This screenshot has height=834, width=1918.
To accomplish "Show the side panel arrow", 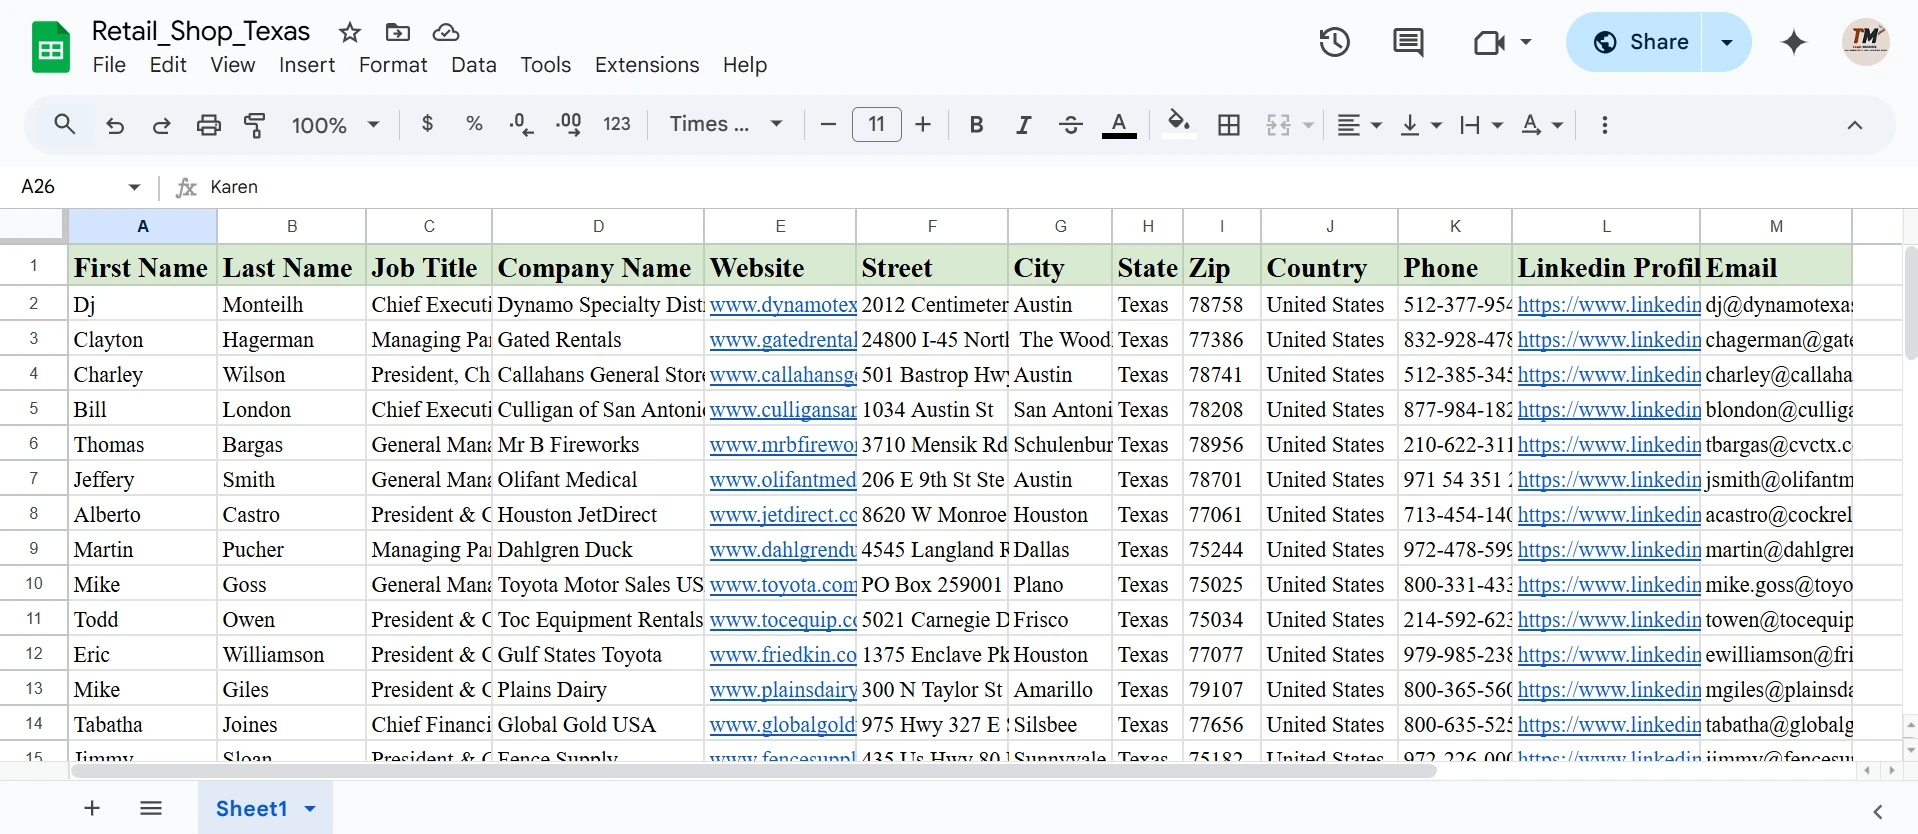I will [x=1877, y=811].
